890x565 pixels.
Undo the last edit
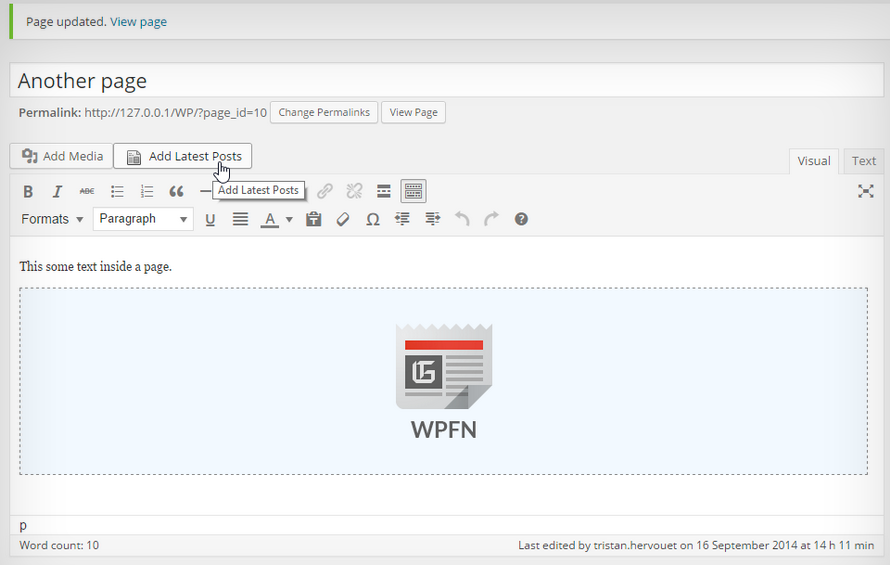click(462, 219)
